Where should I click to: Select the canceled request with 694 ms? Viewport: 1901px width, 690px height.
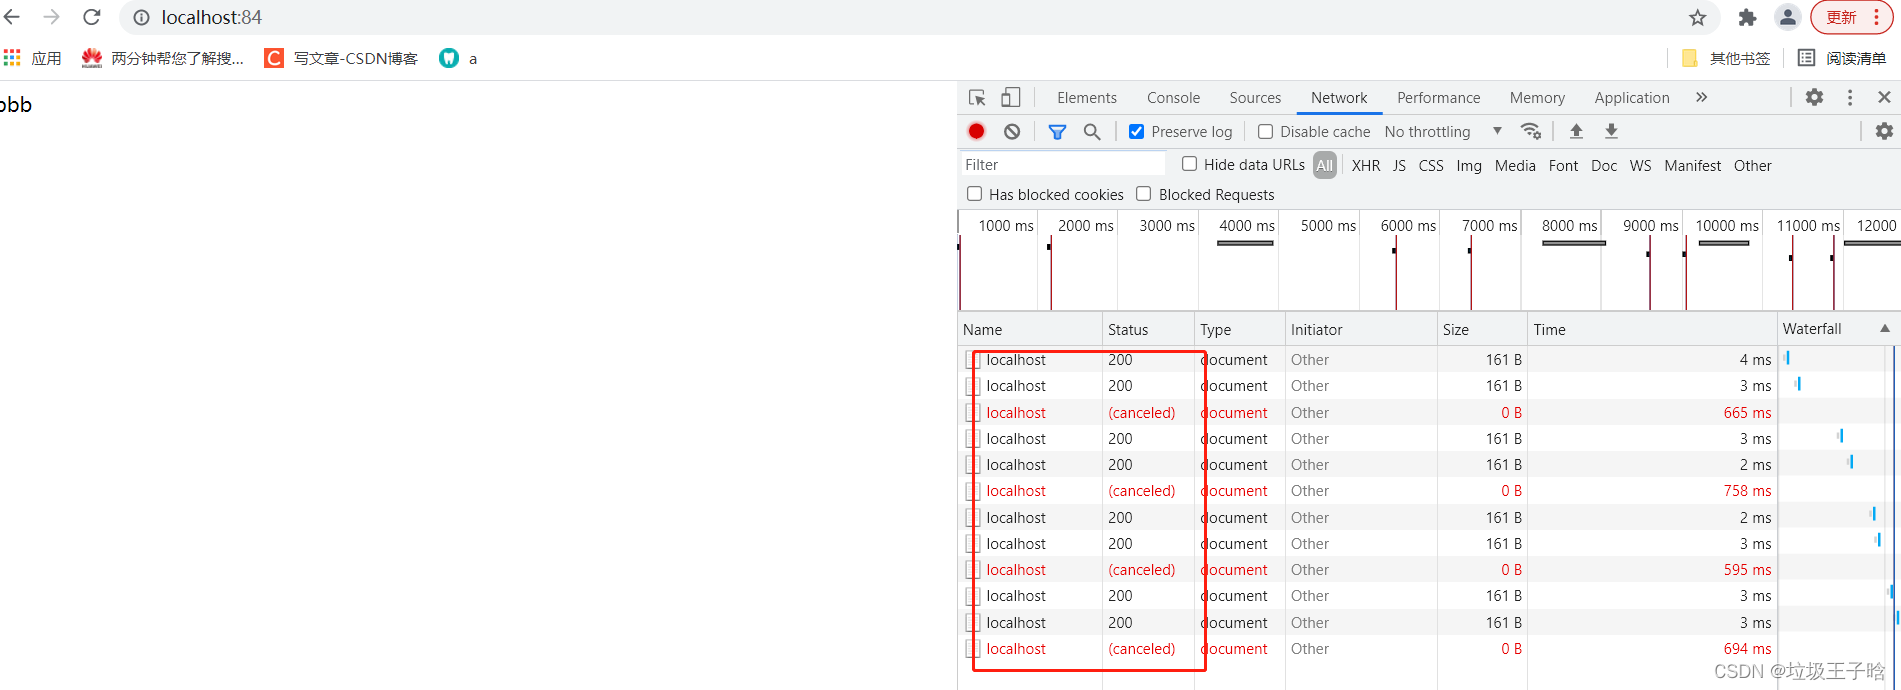(1367, 649)
